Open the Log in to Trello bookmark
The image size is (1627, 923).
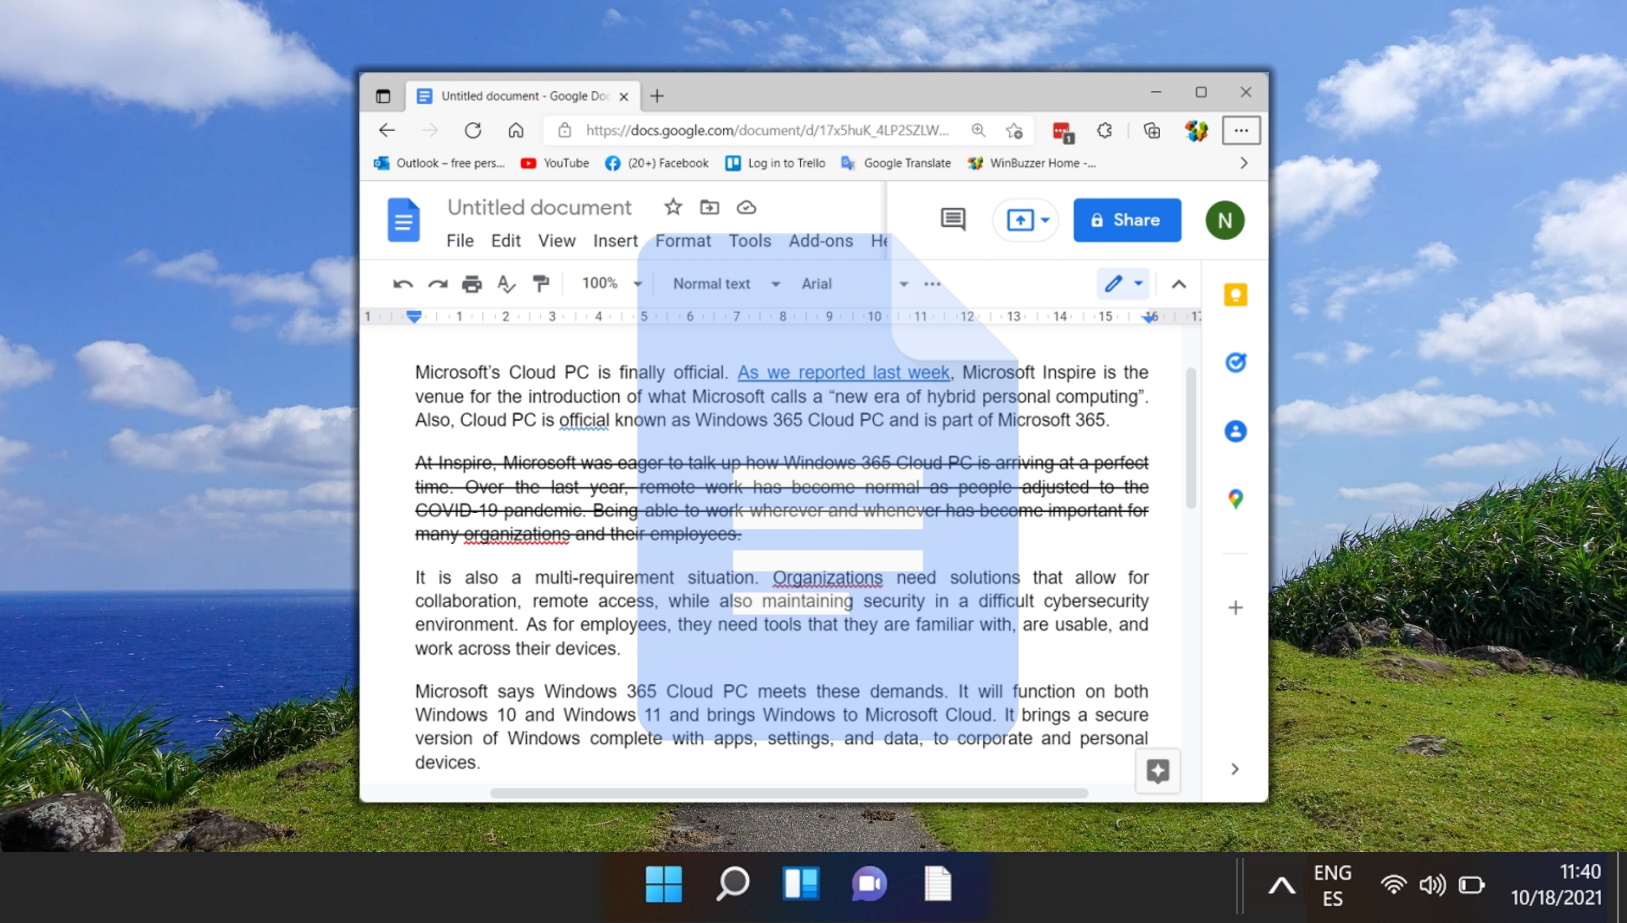775,163
